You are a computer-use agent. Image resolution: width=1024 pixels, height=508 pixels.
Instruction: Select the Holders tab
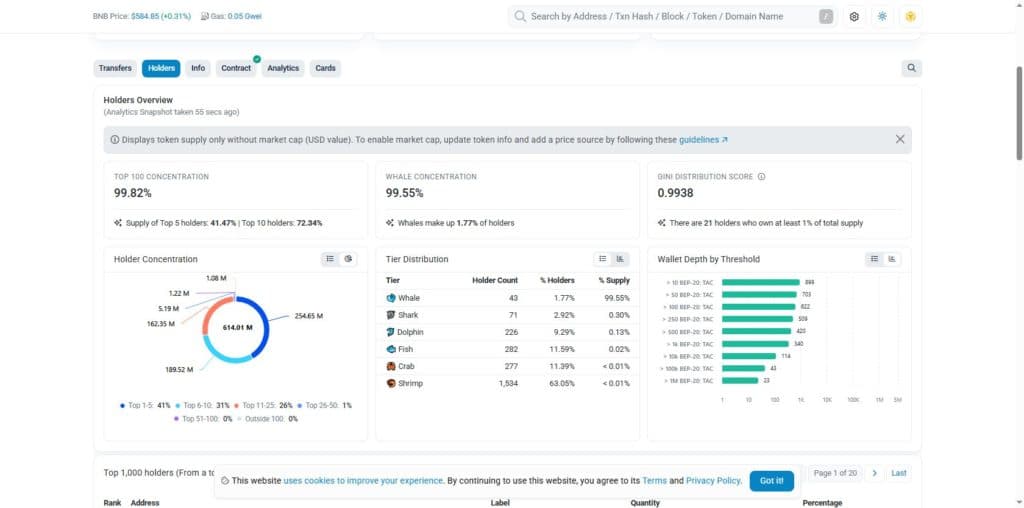pos(161,68)
